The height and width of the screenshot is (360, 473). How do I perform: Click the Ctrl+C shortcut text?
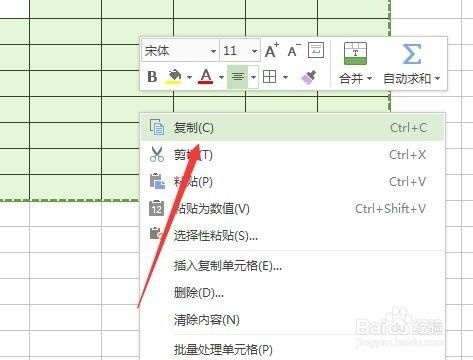tap(409, 128)
